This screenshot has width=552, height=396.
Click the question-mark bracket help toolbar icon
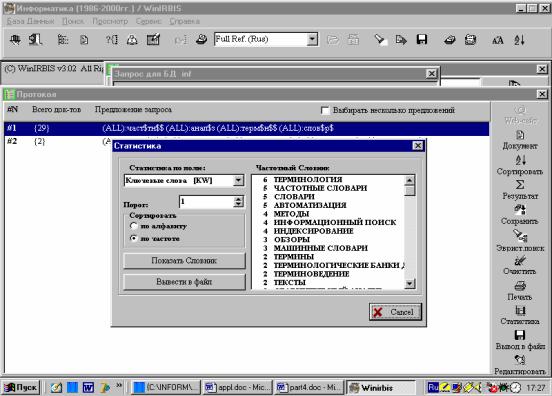[x=112, y=40]
